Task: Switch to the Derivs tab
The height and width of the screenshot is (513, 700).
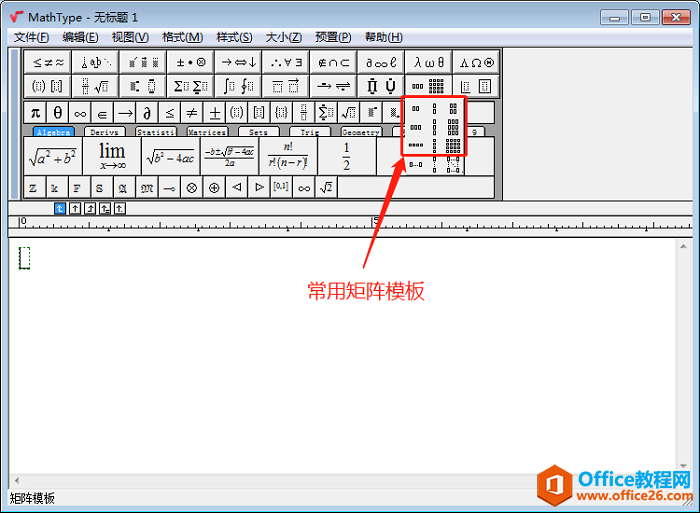Action: [x=104, y=132]
